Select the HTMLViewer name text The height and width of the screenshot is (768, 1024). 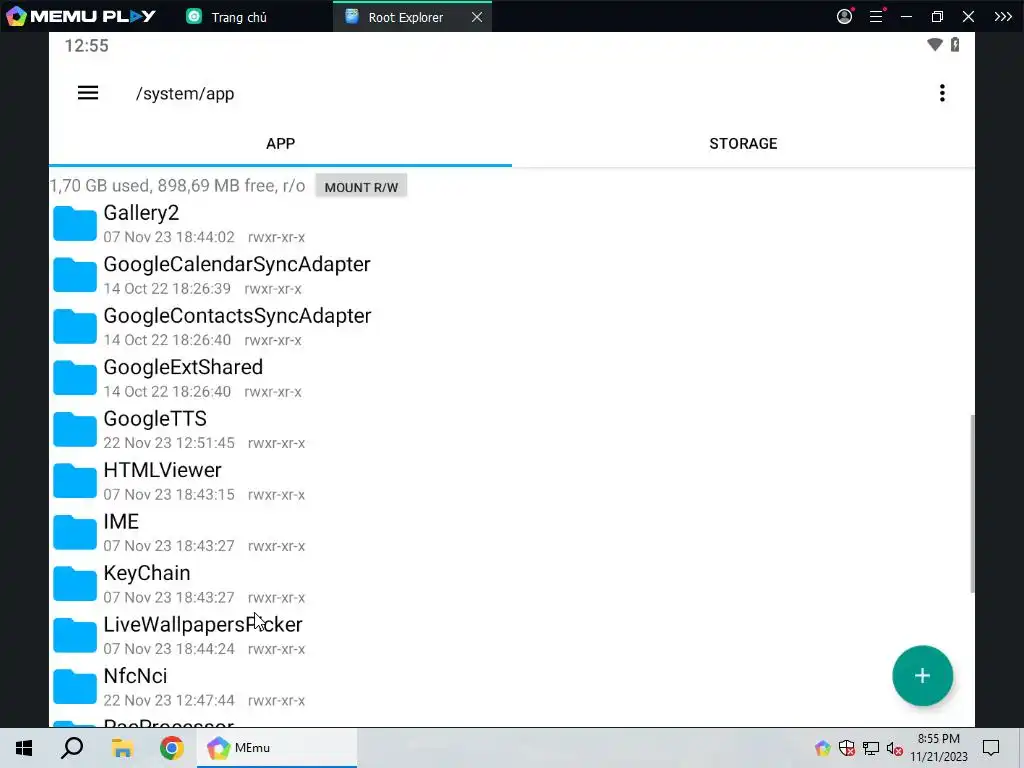162,470
